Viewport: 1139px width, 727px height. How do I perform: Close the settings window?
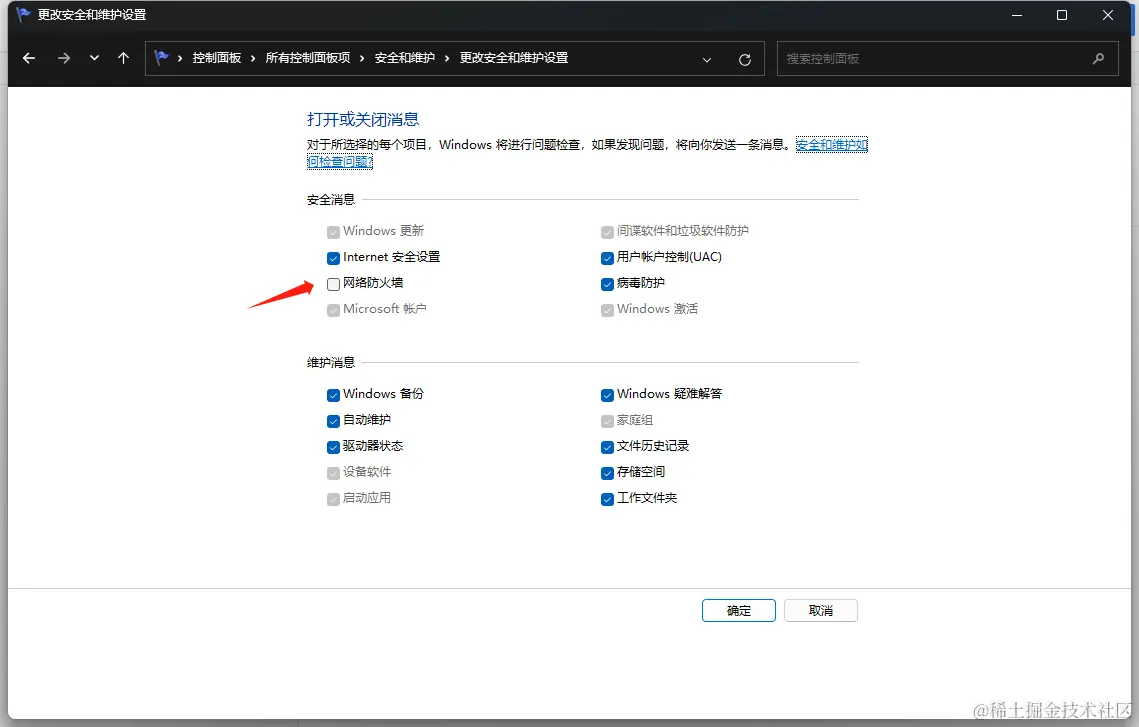1108,15
